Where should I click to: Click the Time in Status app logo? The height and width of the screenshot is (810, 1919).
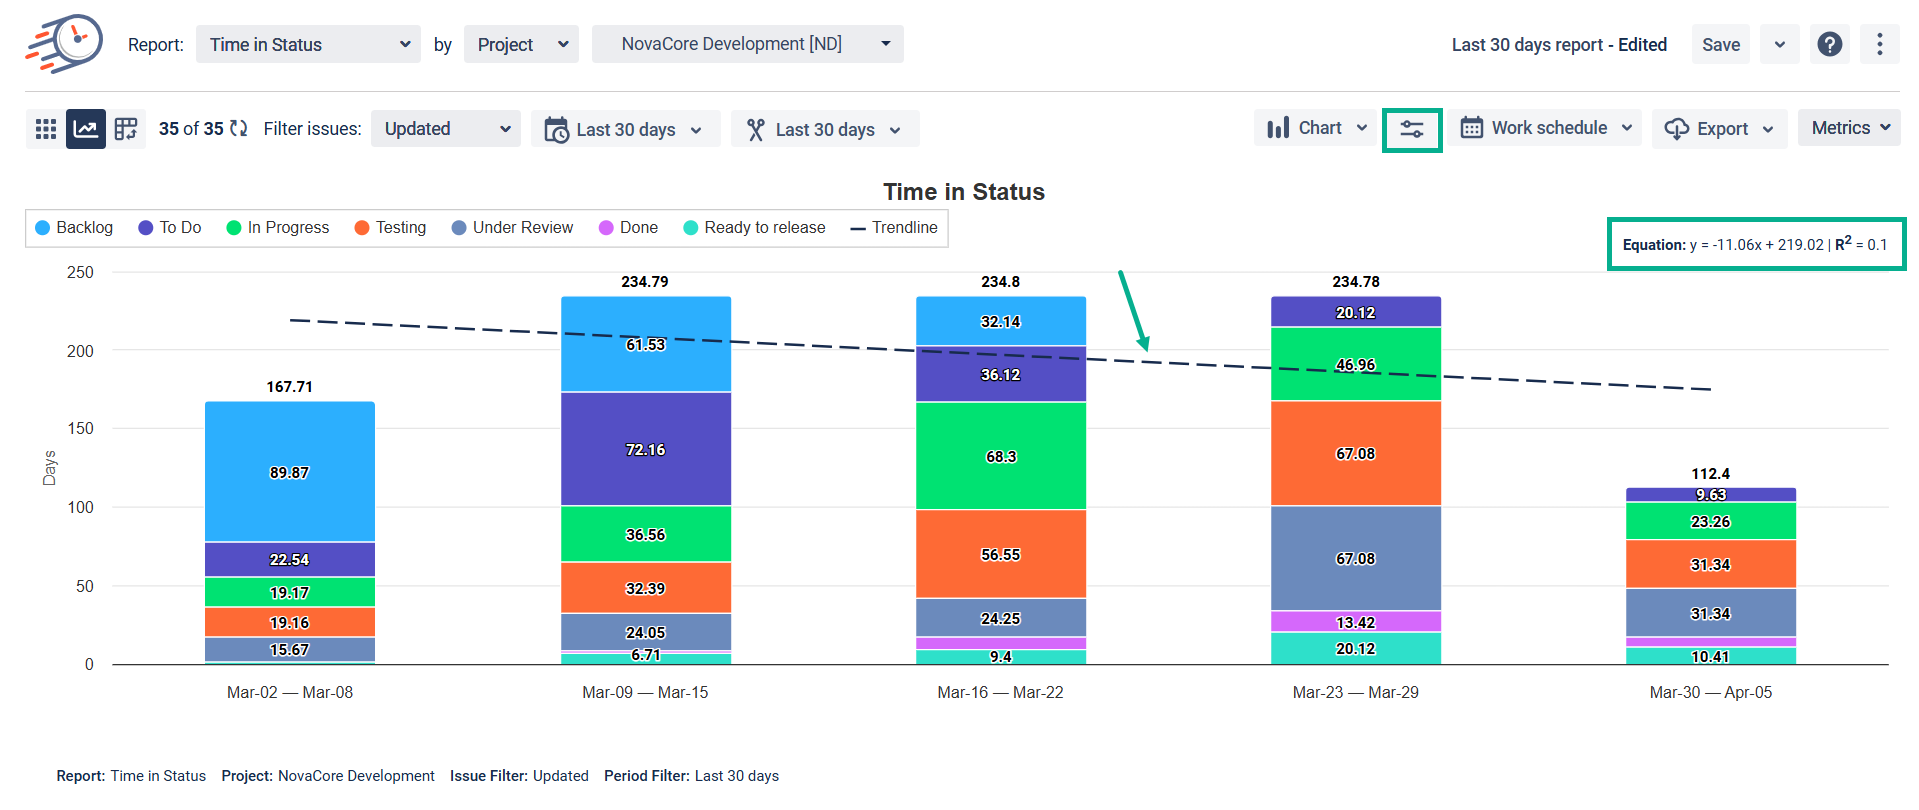pos(64,44)
